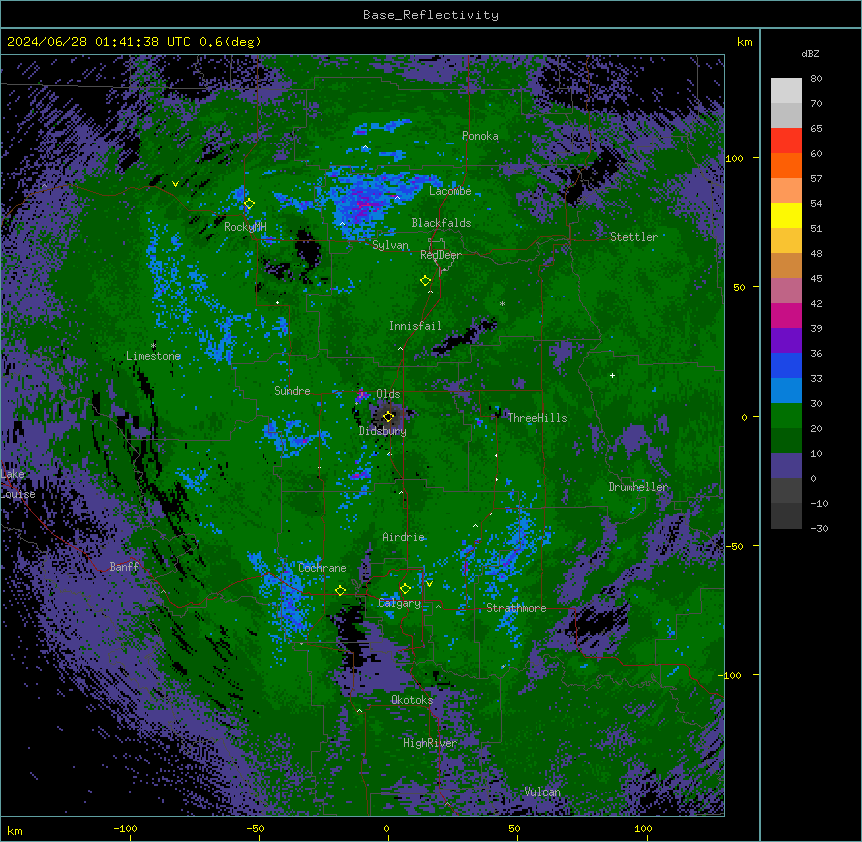The width and height of the screenshot is (862, 842).
Task: Pick the yellow 51–54 dBZ legend swatch
Action: tap(786, 215)
